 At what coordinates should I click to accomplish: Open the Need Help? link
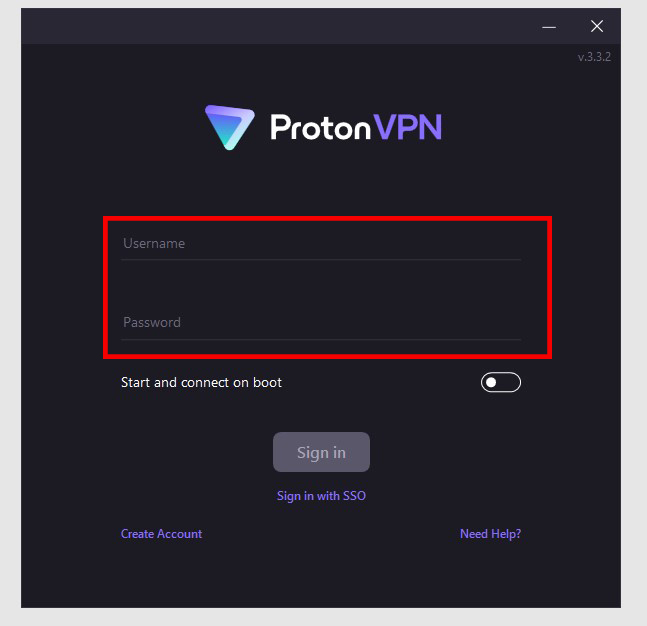tap(490, 534)
